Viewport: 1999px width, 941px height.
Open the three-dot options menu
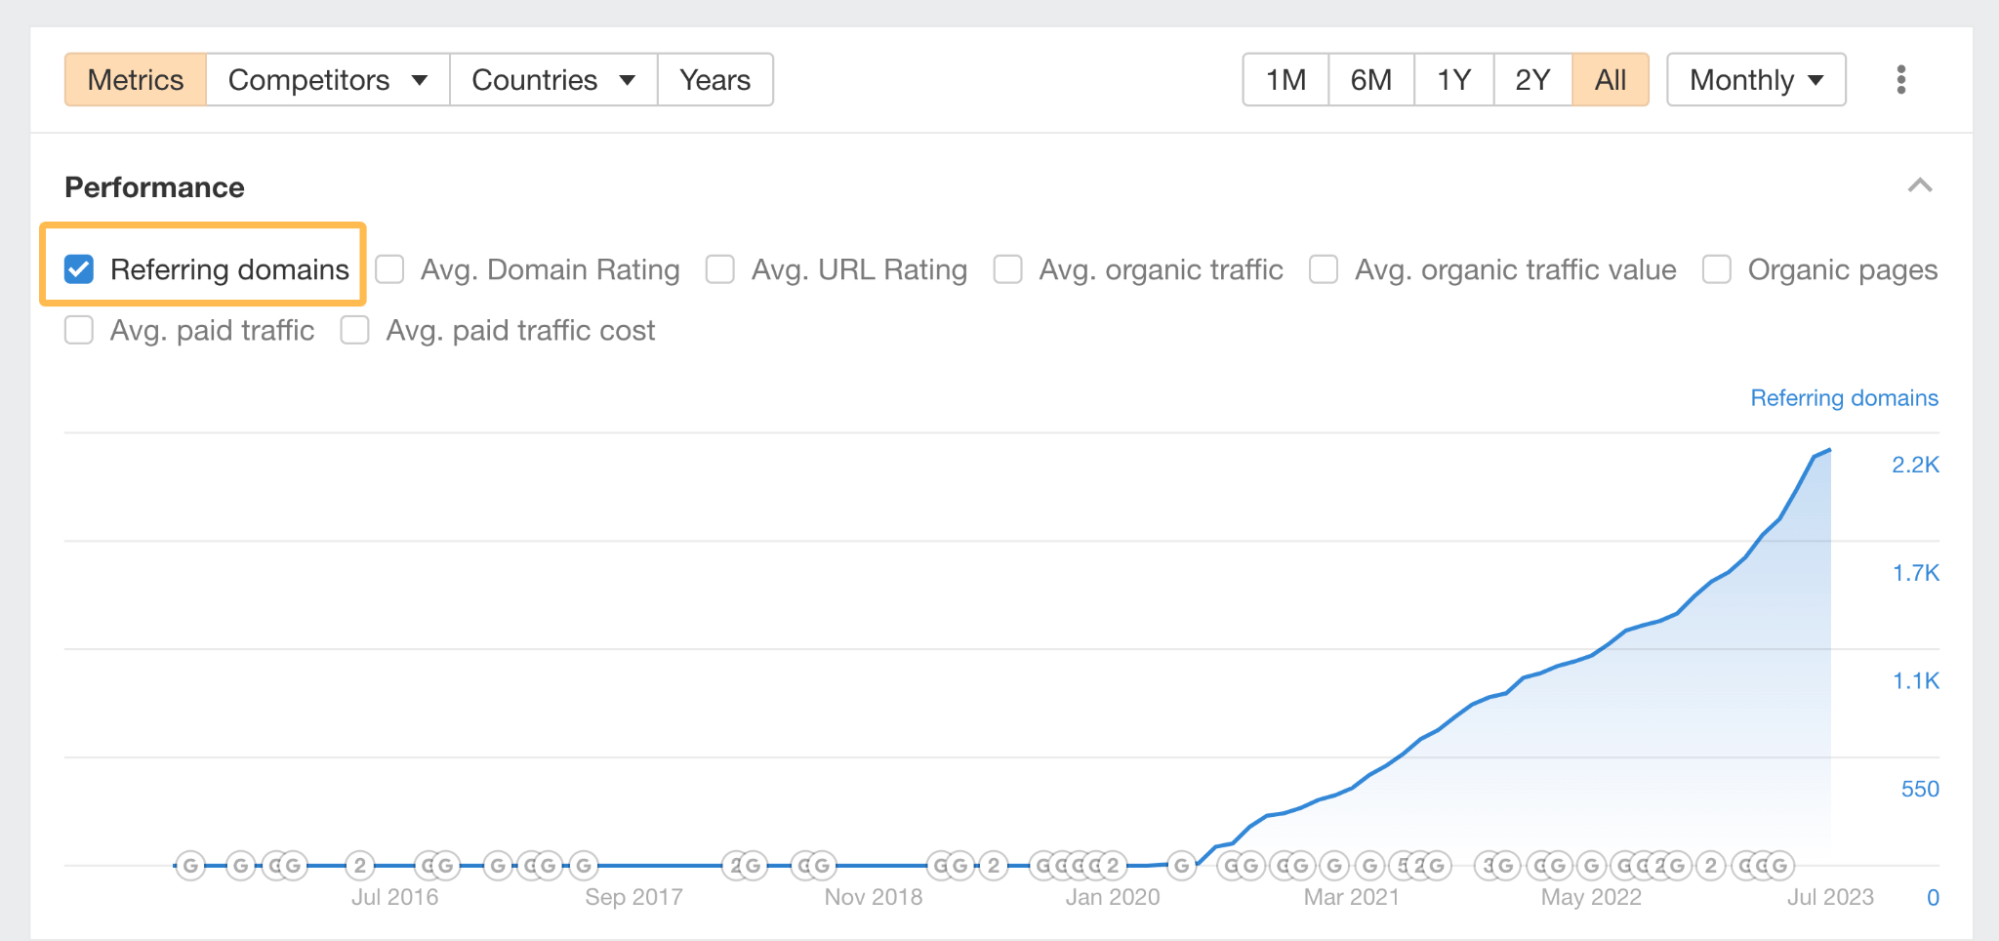click(1899, 79)
